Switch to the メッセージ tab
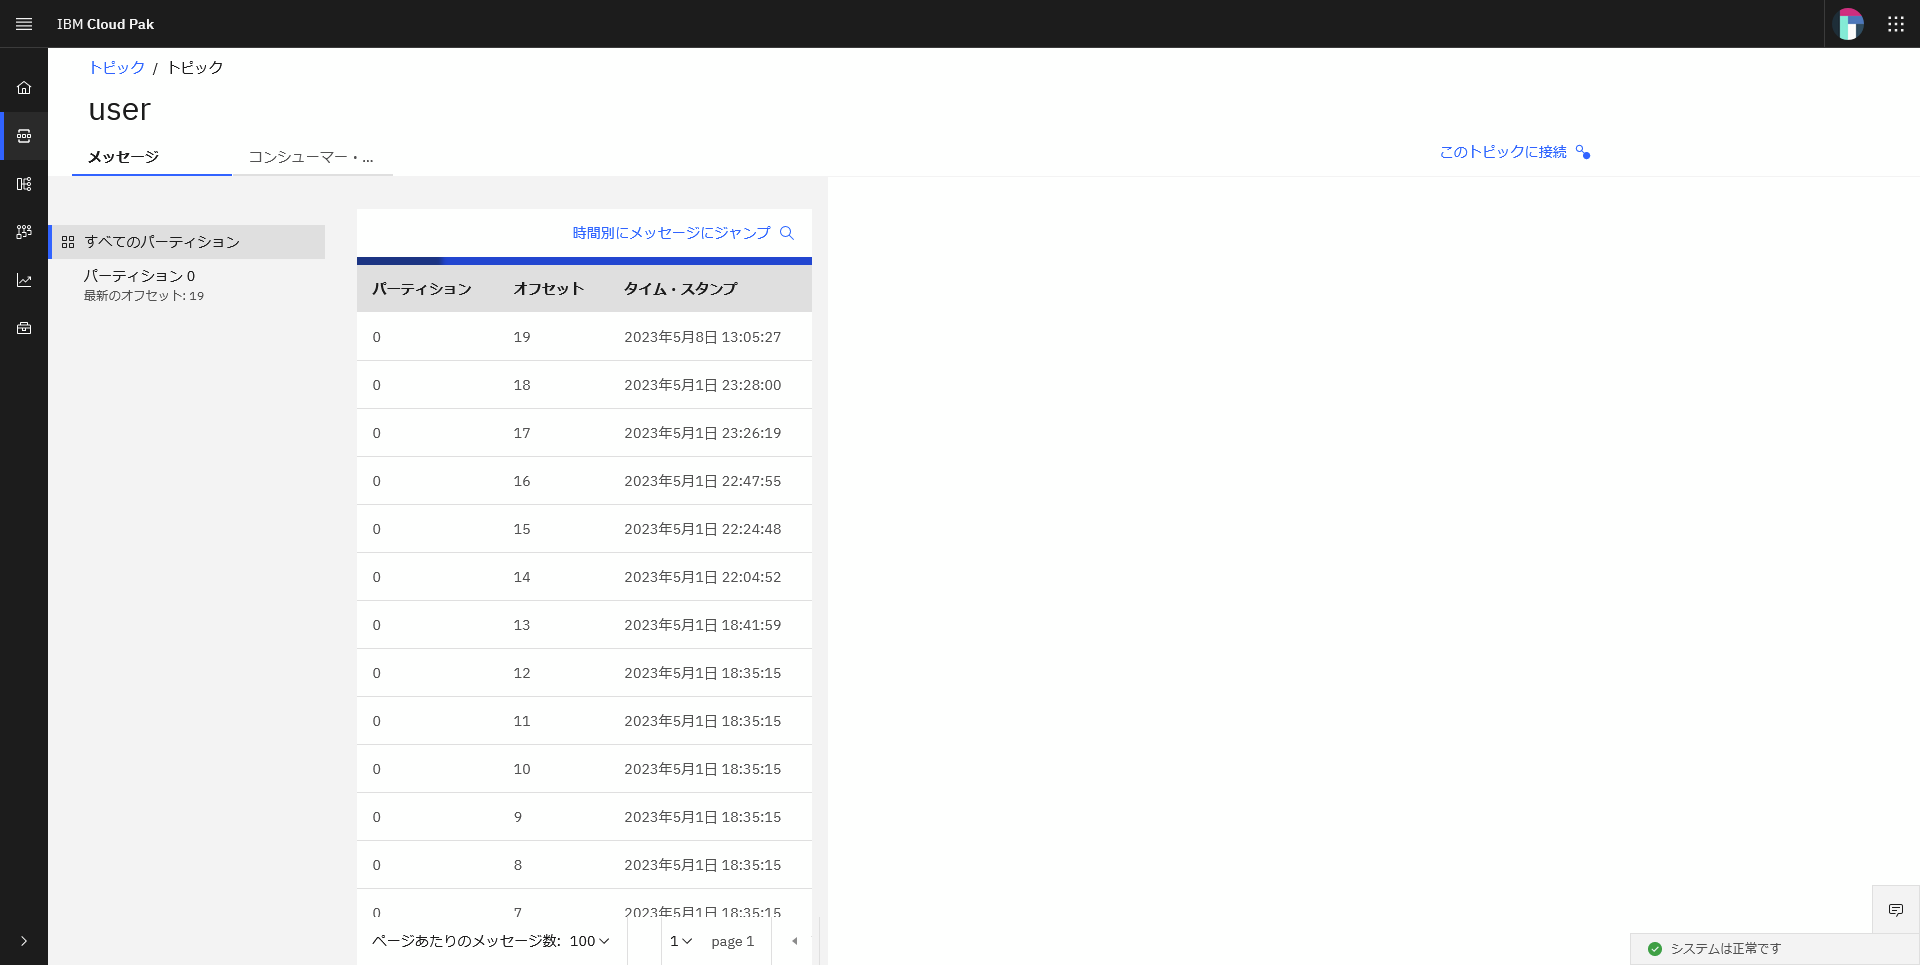The image size is (1920, 965). coord(152,157)
